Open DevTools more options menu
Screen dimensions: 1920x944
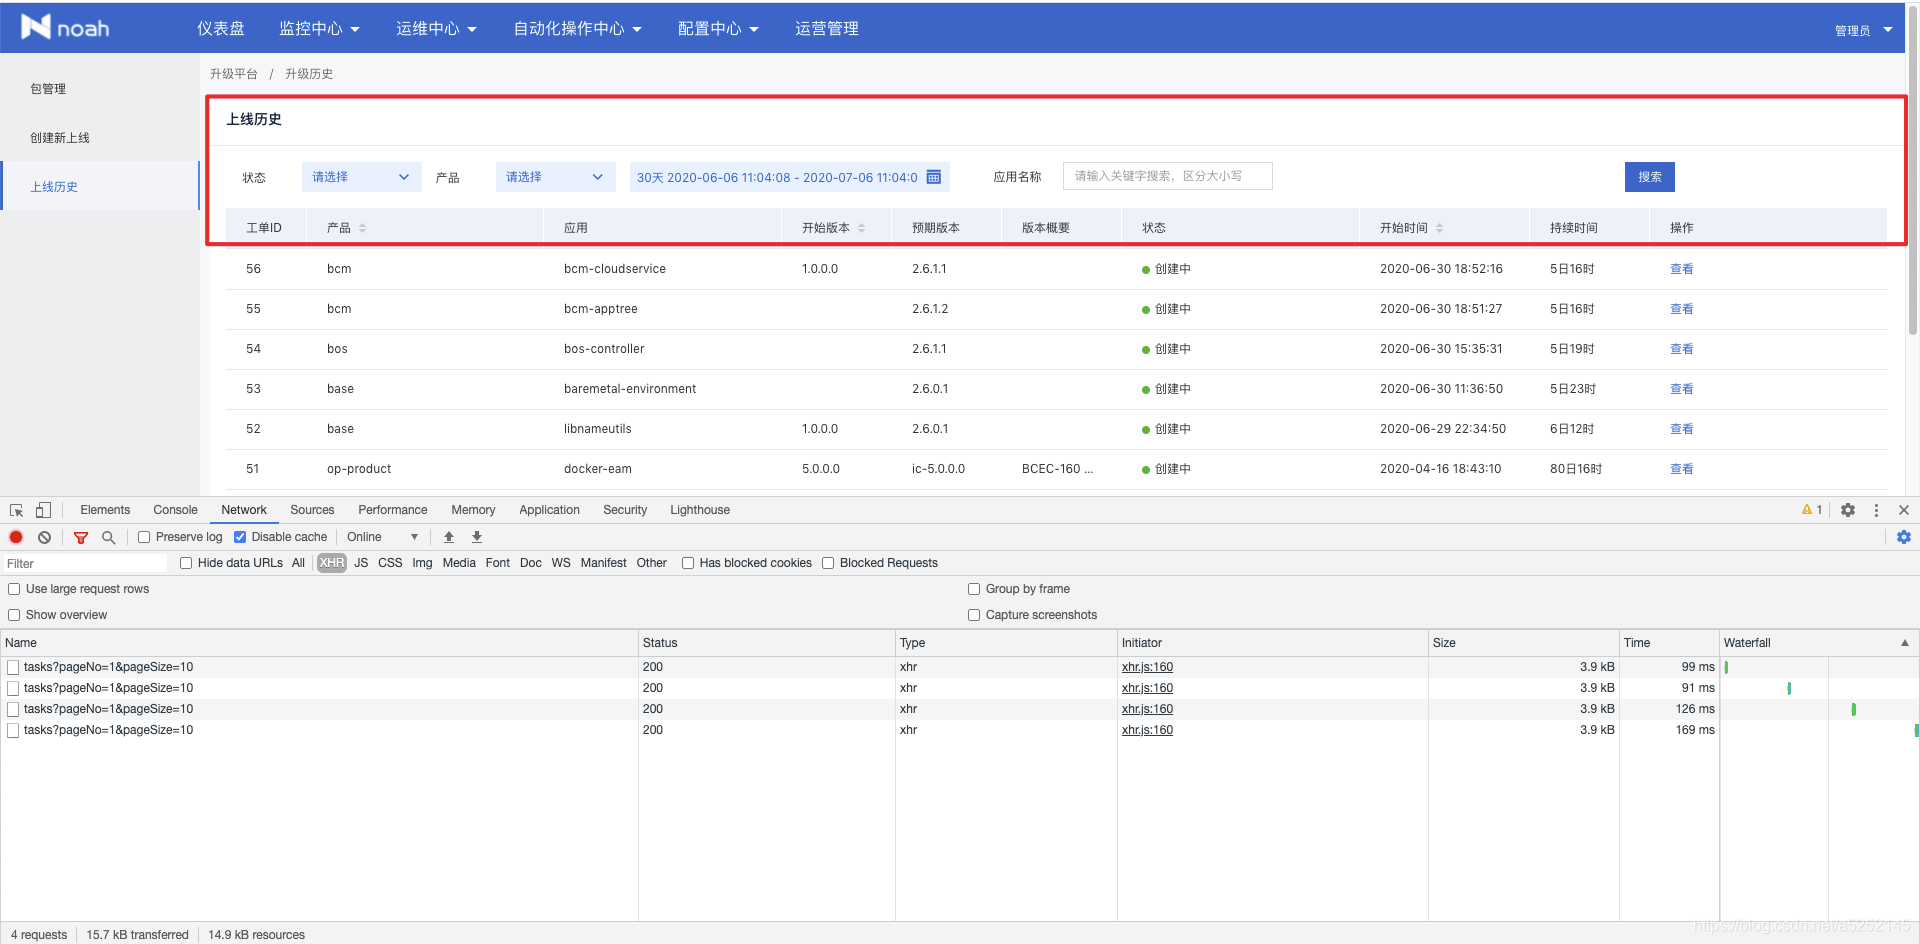click(1876, 510)
